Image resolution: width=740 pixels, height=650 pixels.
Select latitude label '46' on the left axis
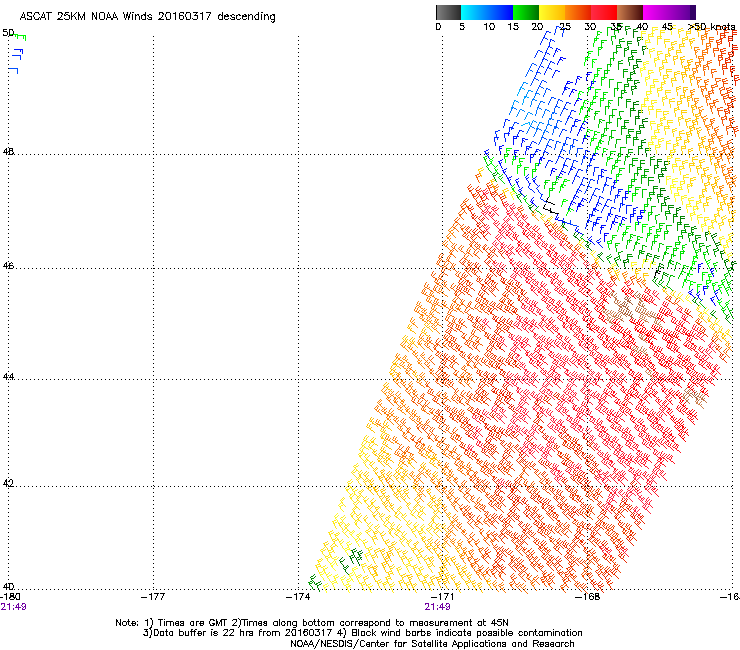(8, 266)
